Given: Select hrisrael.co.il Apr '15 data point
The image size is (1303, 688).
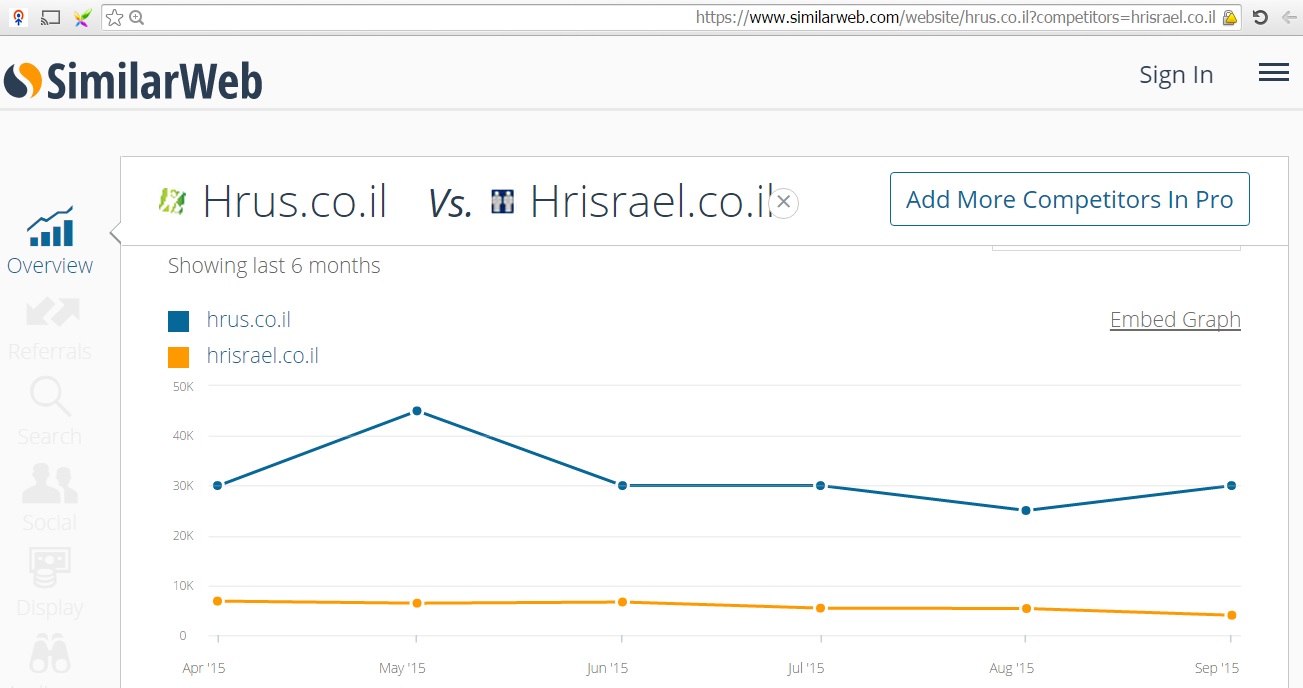Looking at the screenshot, I should tap(218, 601).
